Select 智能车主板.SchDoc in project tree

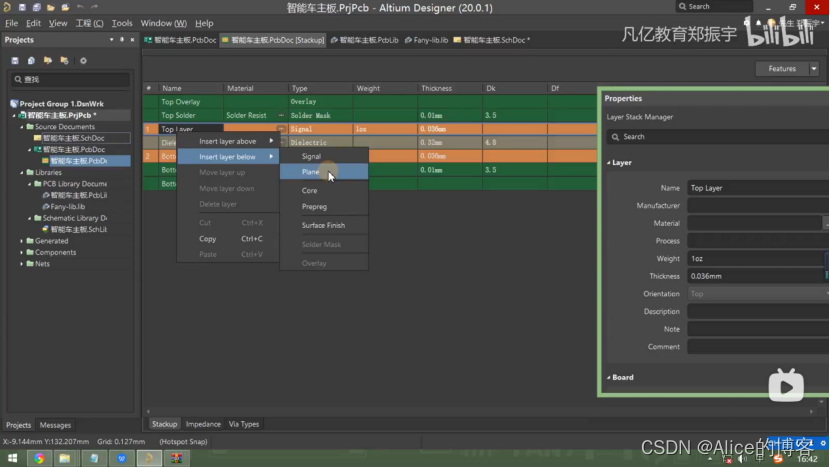pyautogui.click(x=74, y=138)
